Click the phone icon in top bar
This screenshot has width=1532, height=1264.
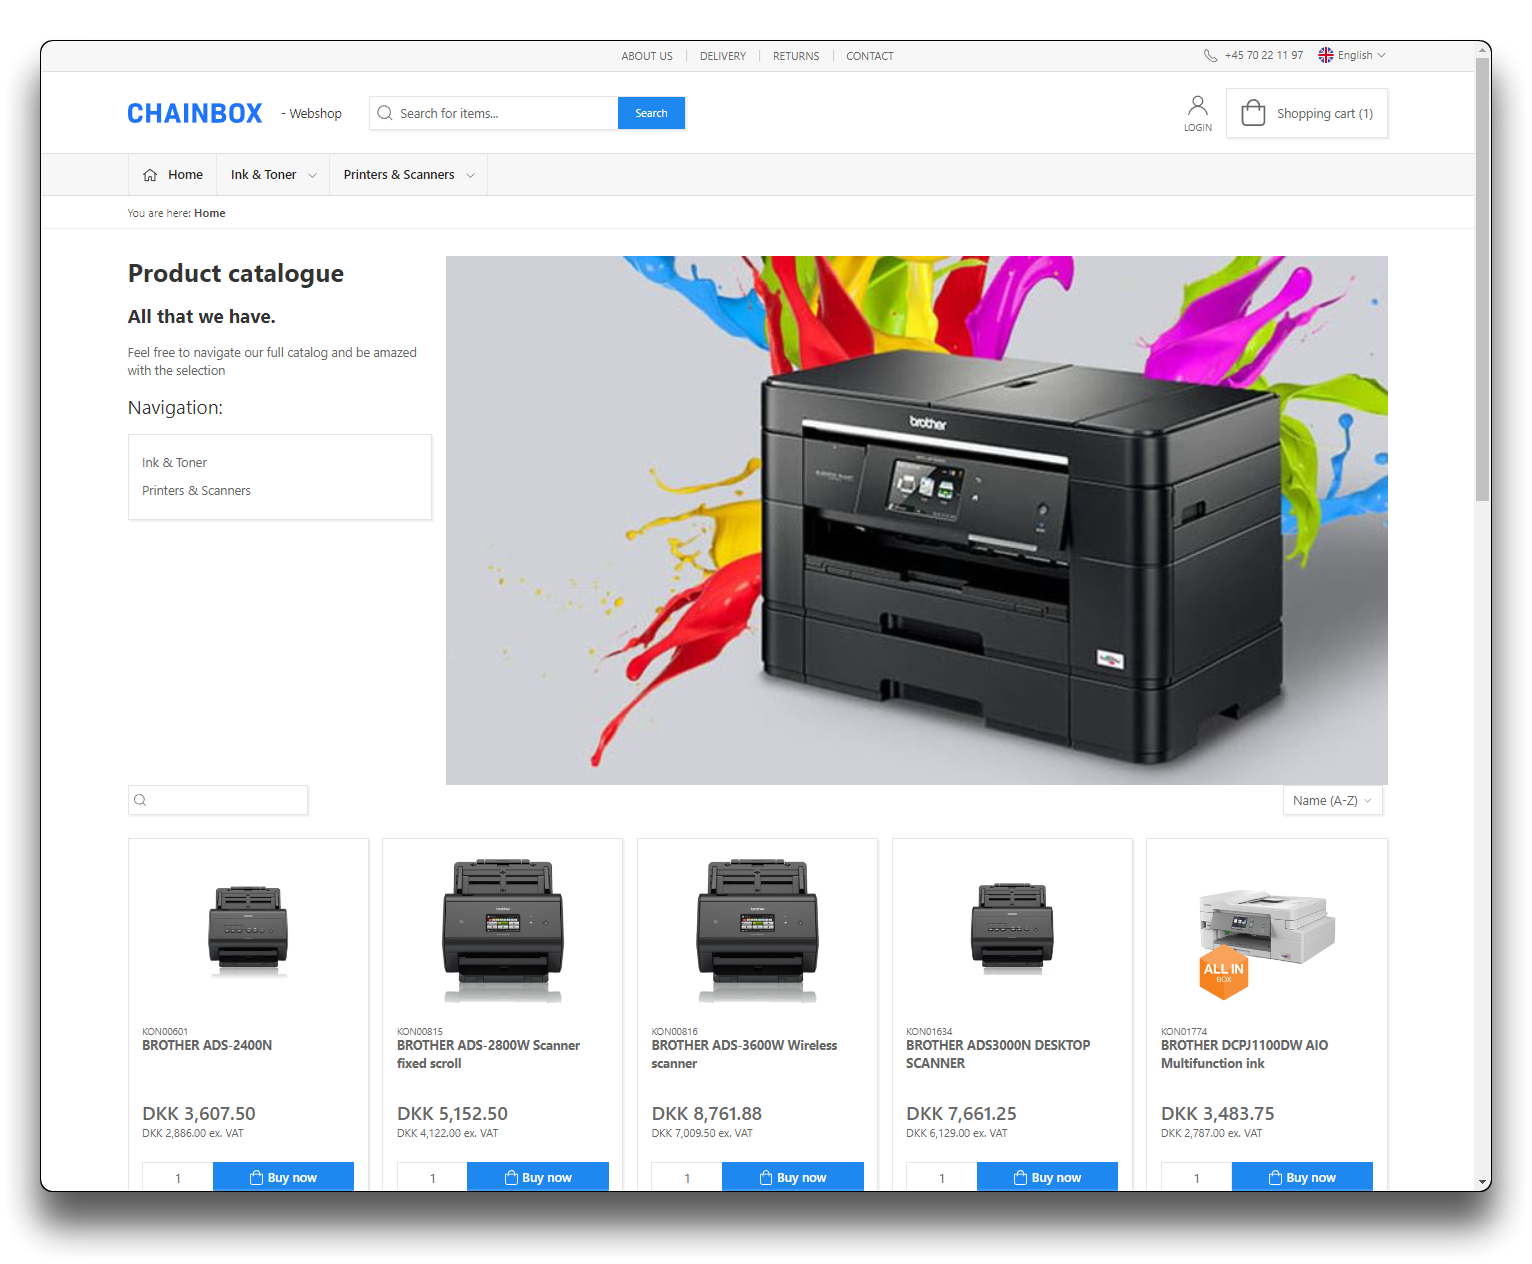click(x=1210, y=56)
